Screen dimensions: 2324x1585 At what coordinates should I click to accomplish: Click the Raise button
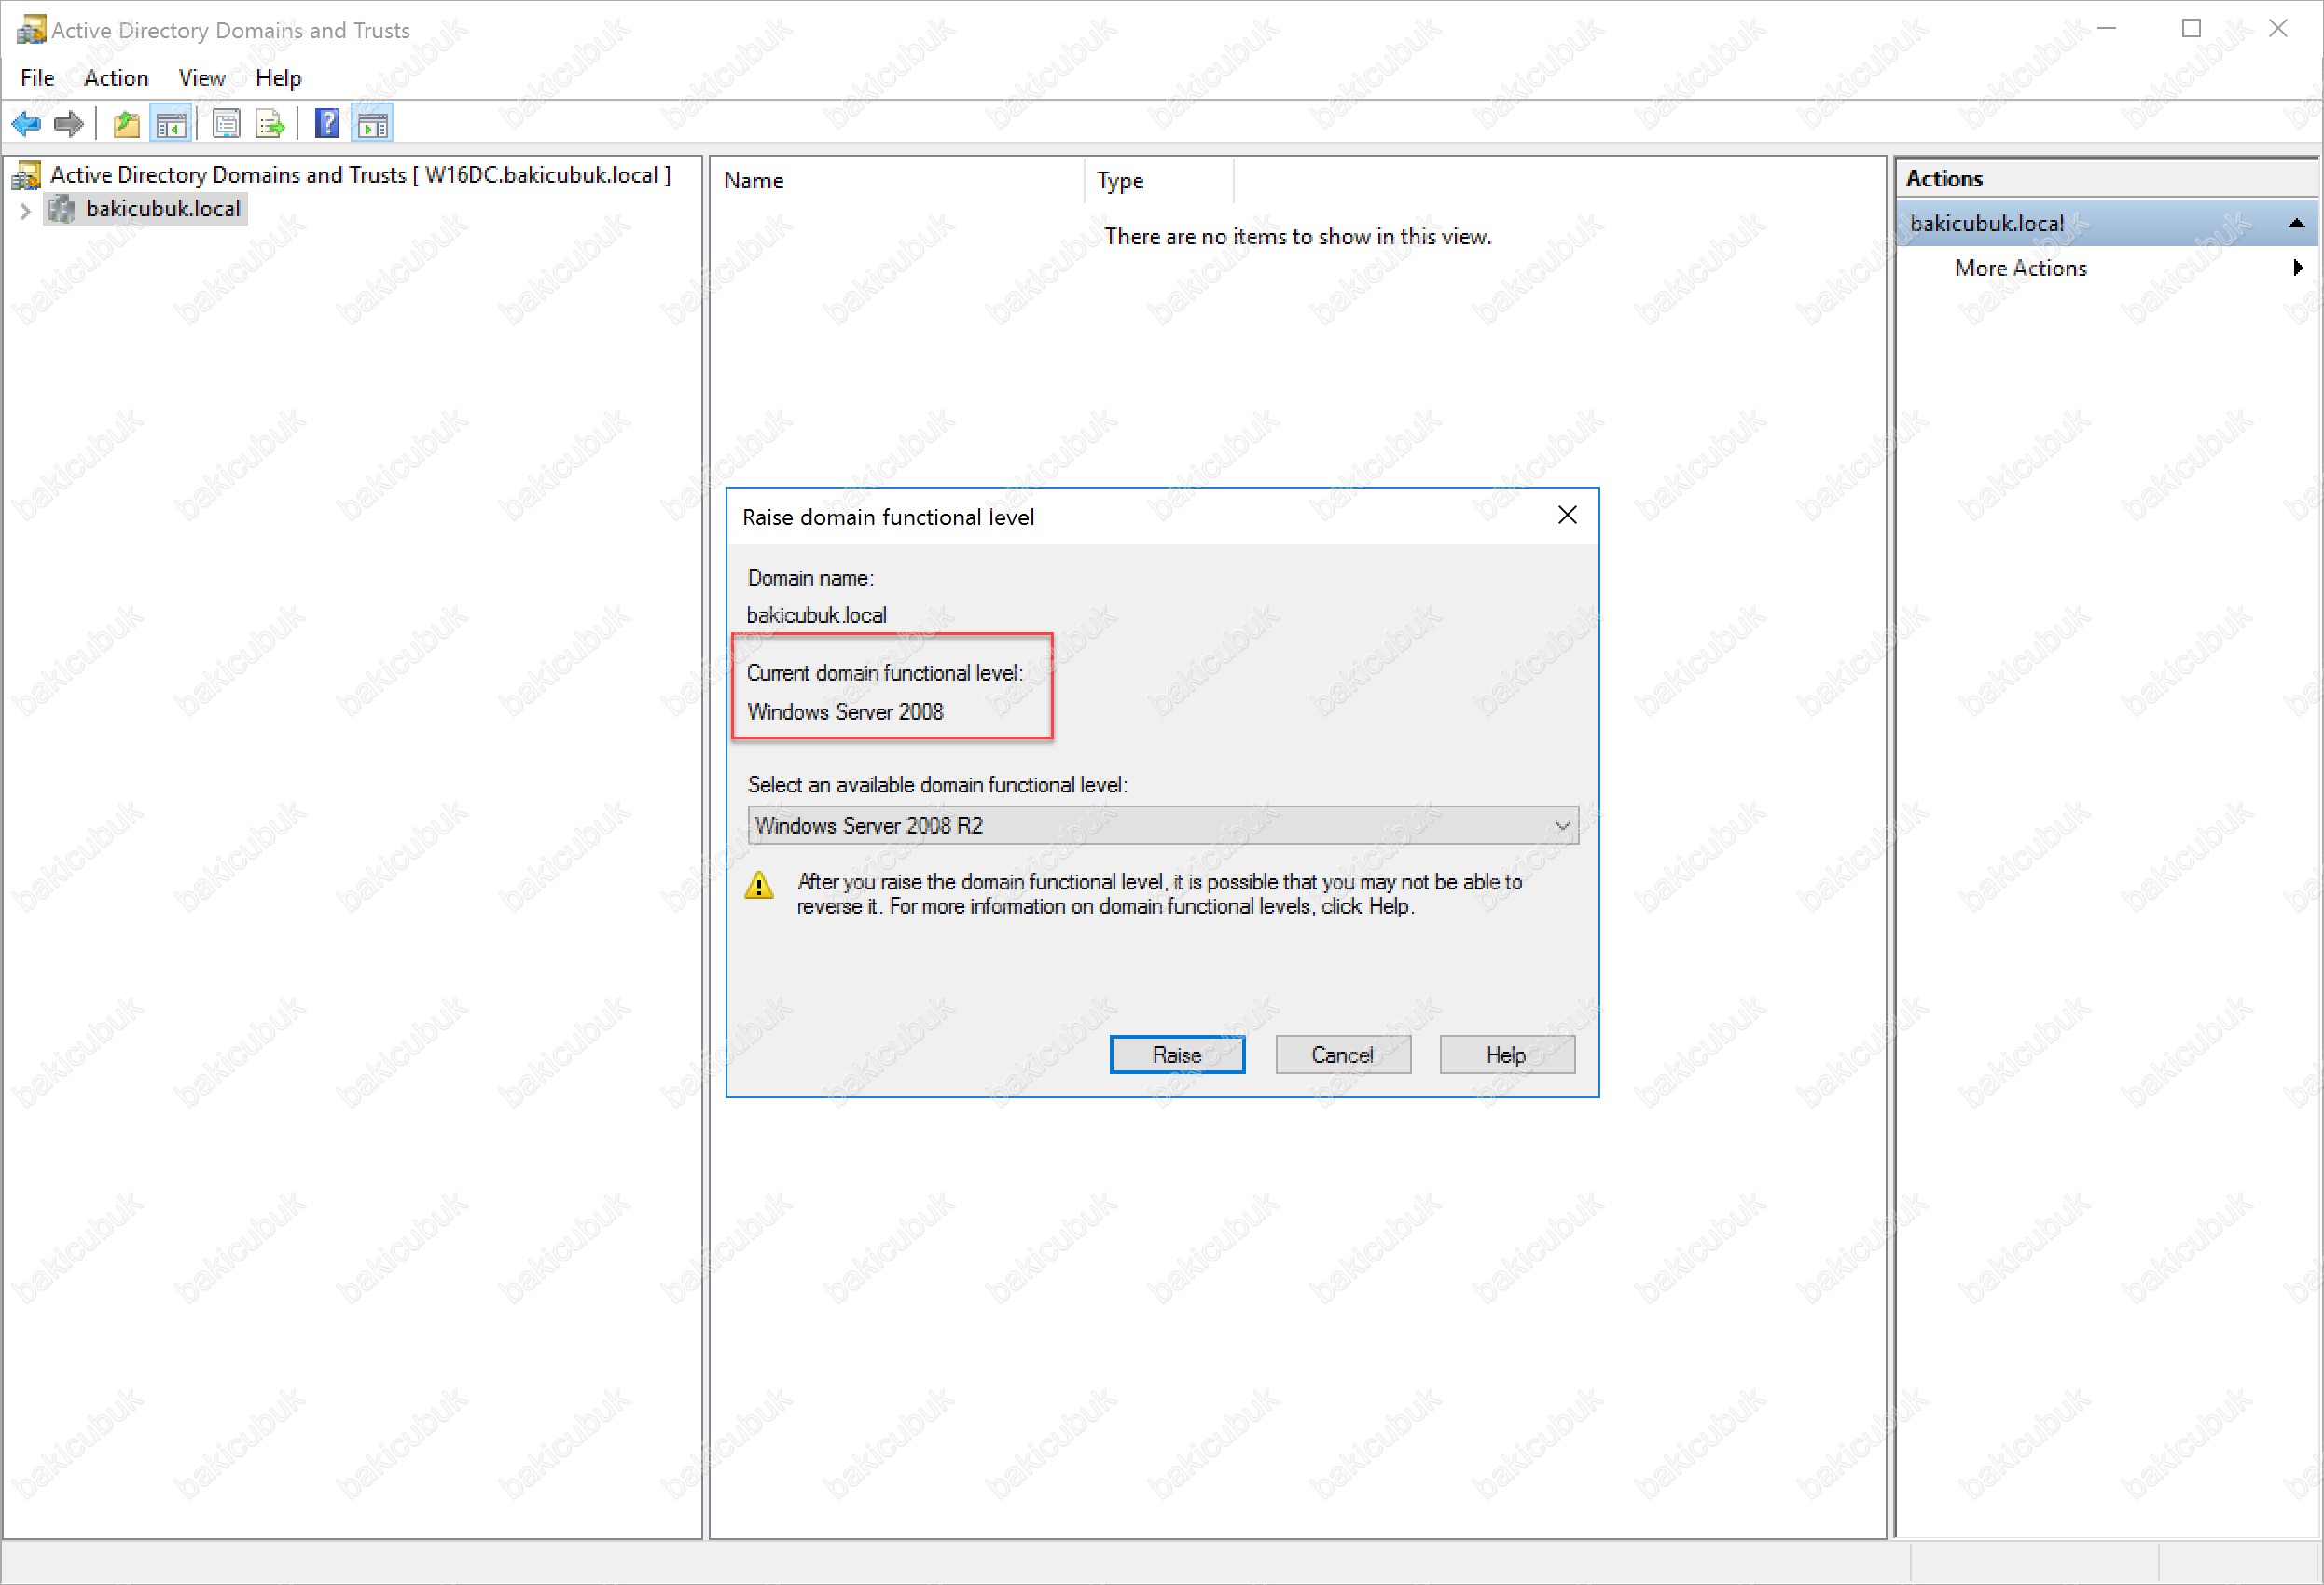click(x=1177, y=1055)
